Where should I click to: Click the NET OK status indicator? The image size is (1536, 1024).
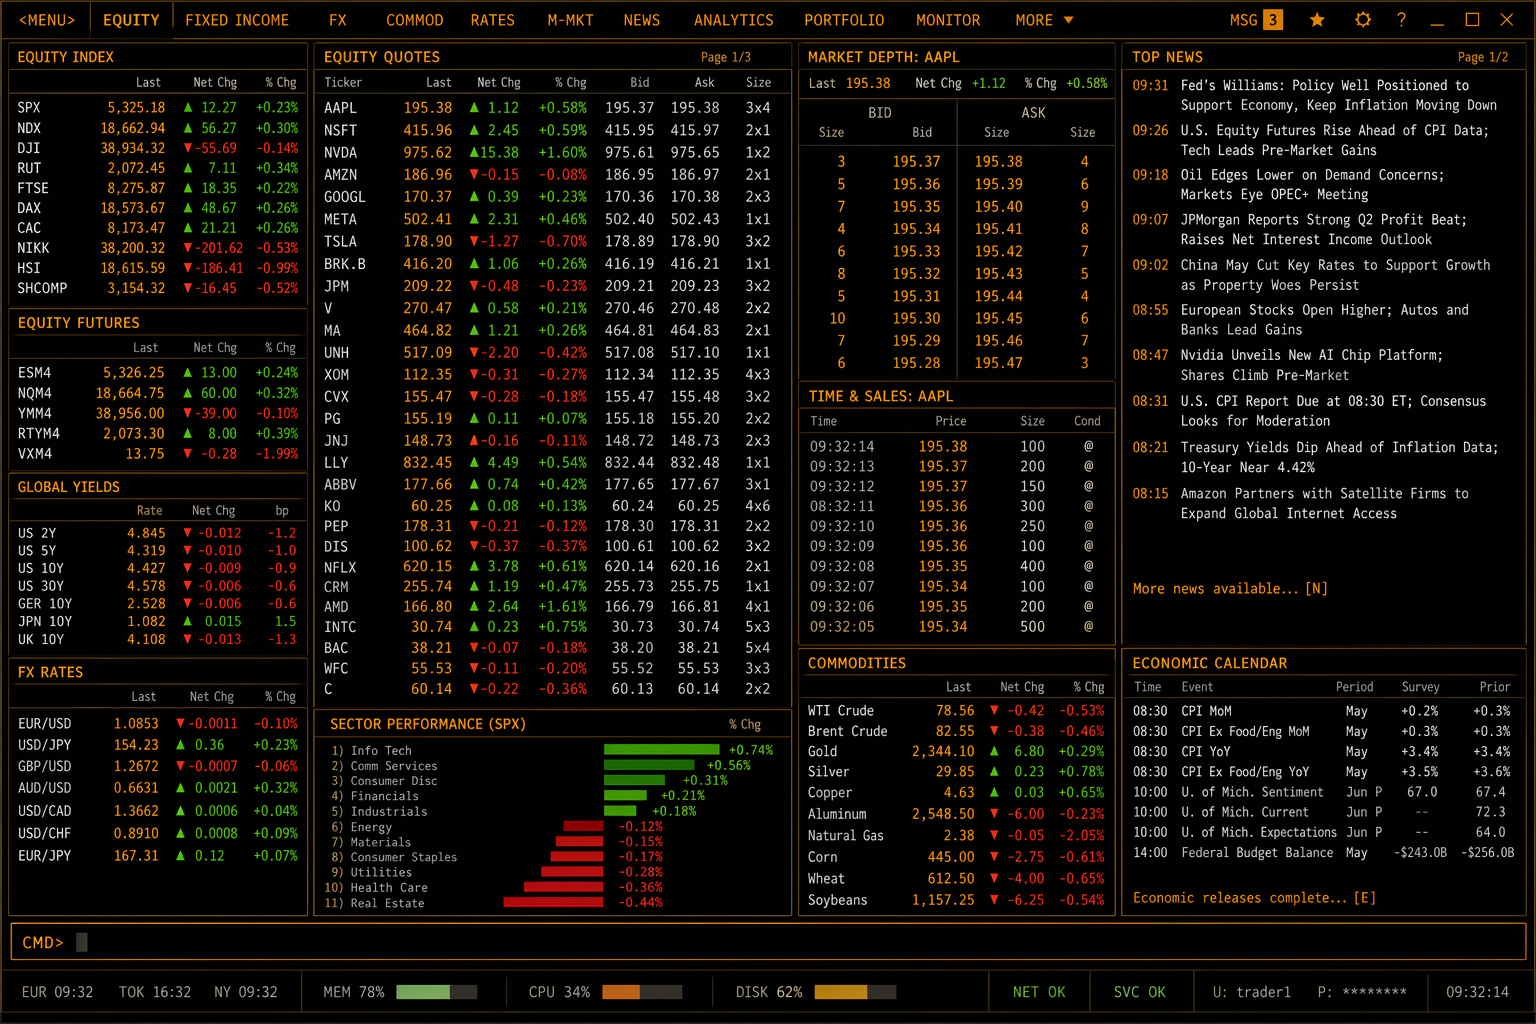(x=1038, y=992)
